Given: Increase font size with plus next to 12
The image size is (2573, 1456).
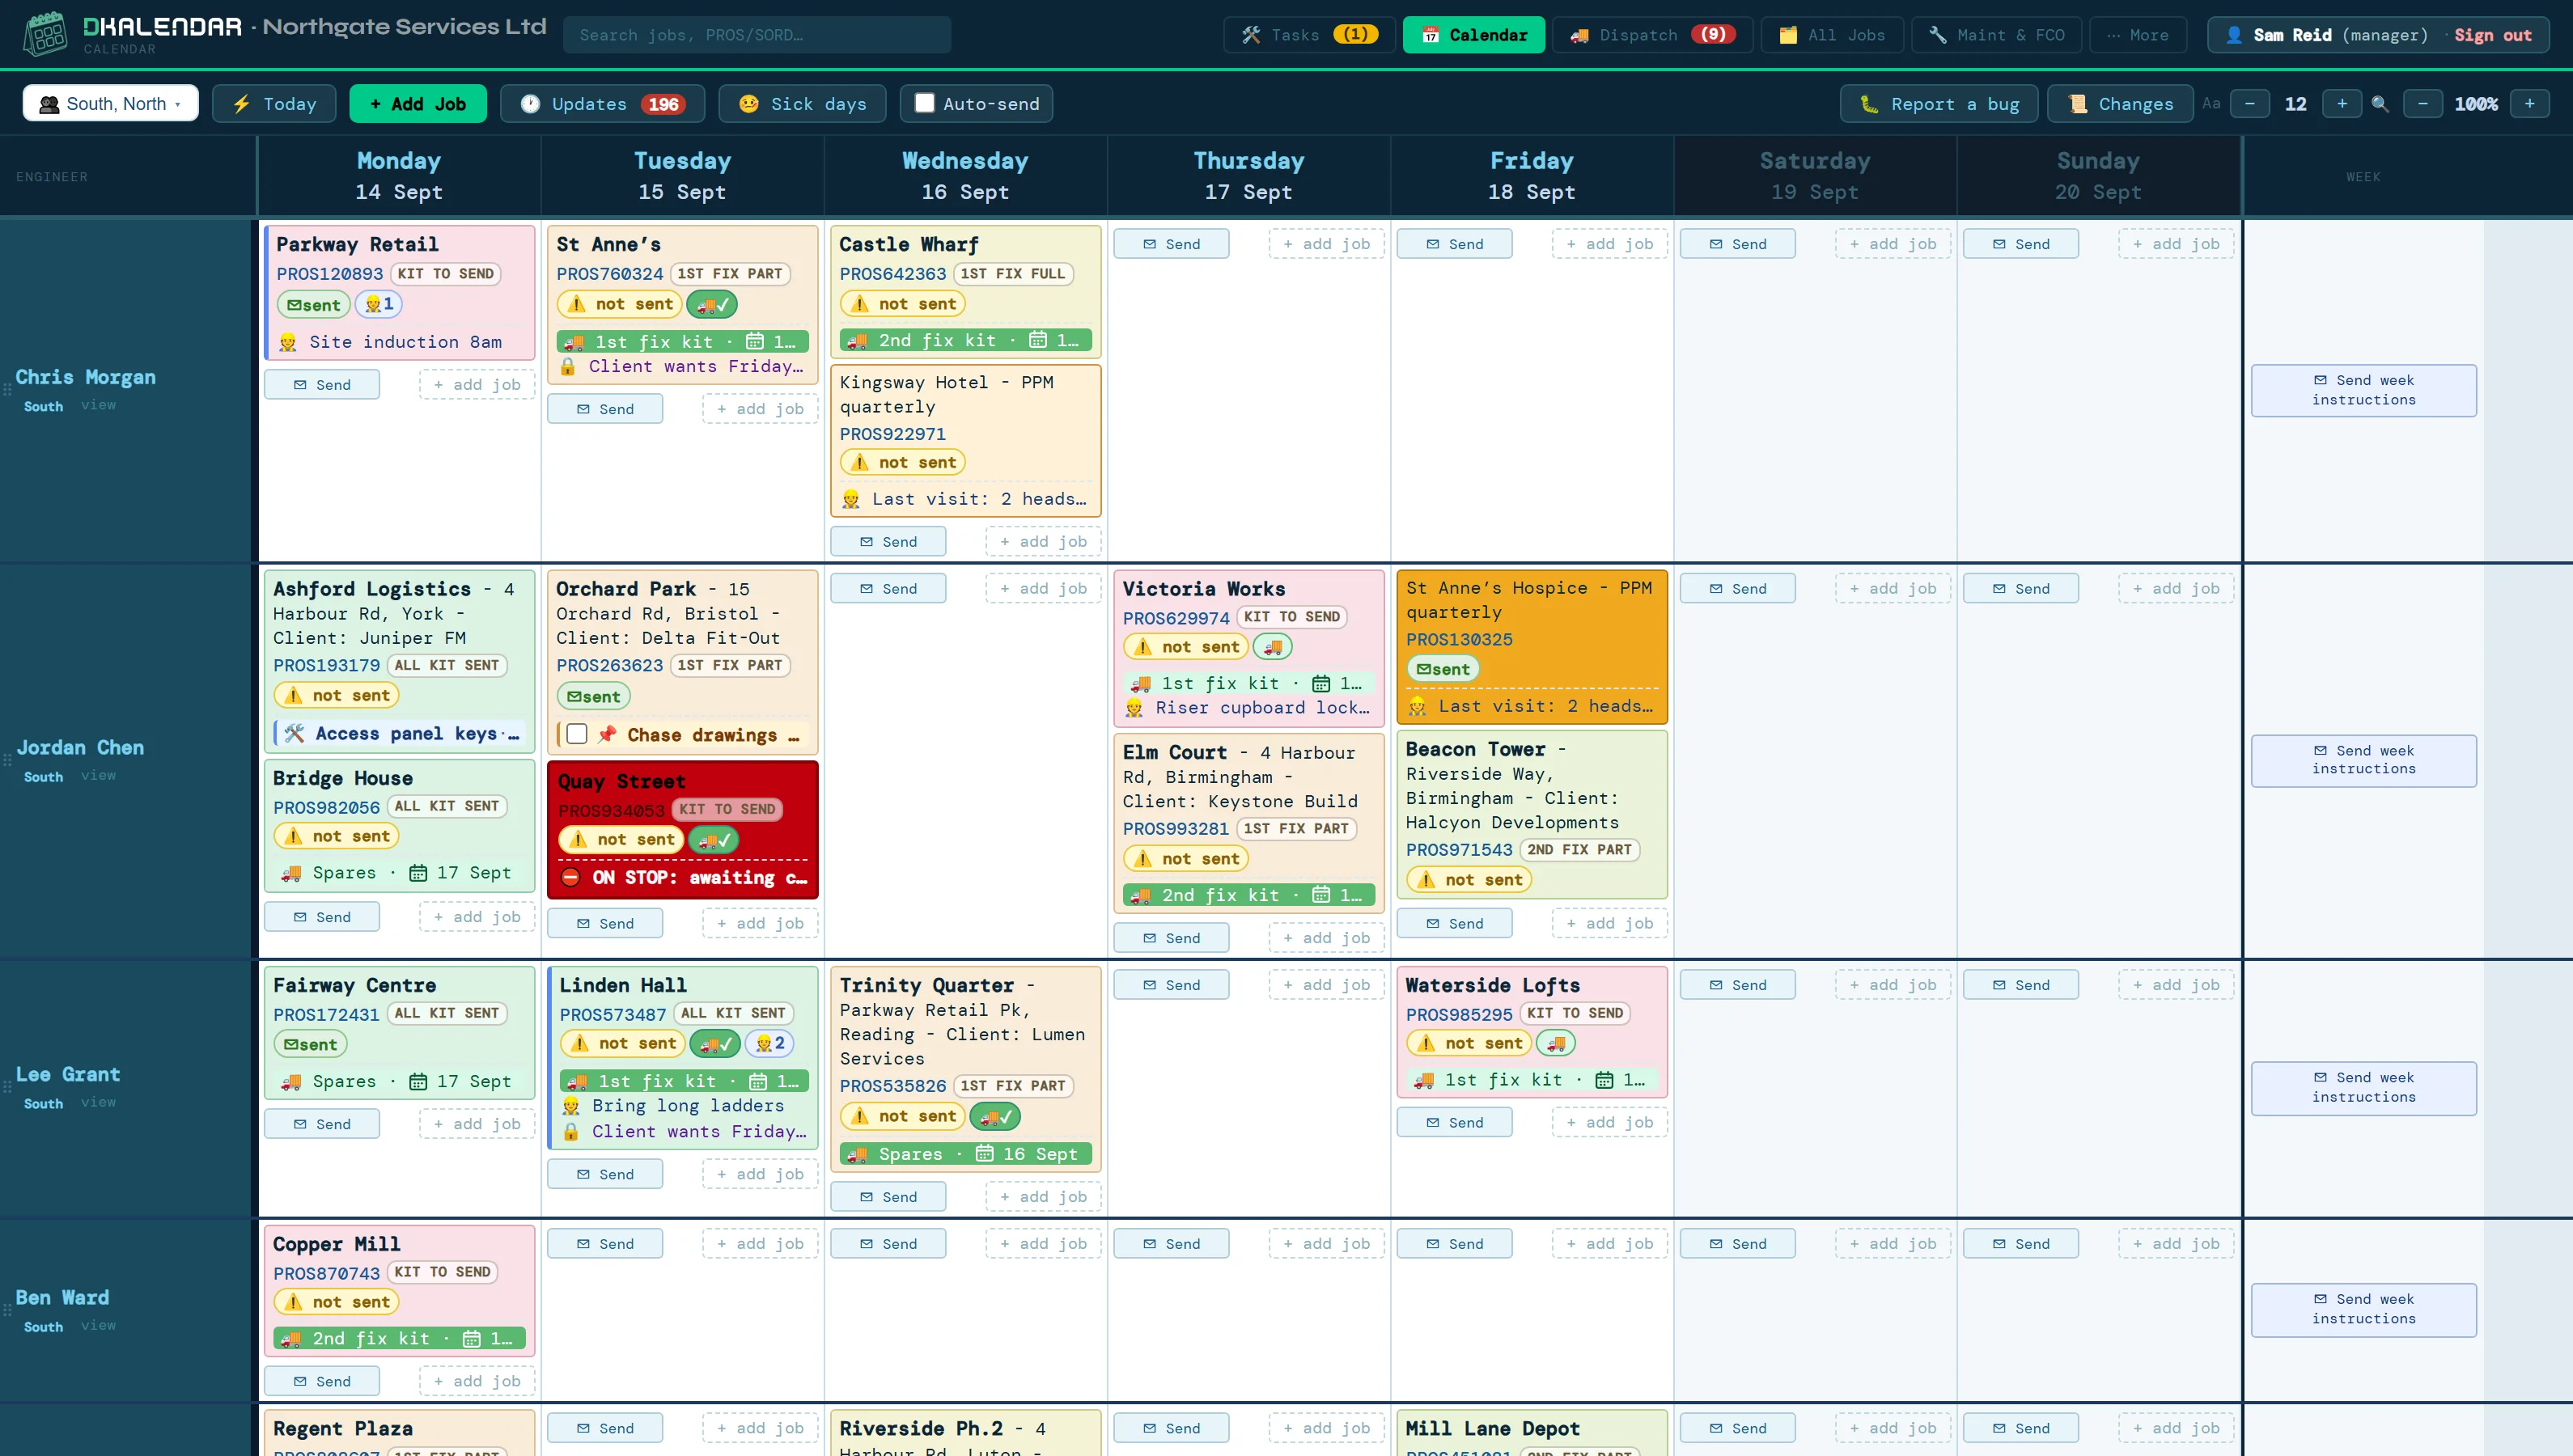Looking at the screenshot, I should tap(2342, 104).
